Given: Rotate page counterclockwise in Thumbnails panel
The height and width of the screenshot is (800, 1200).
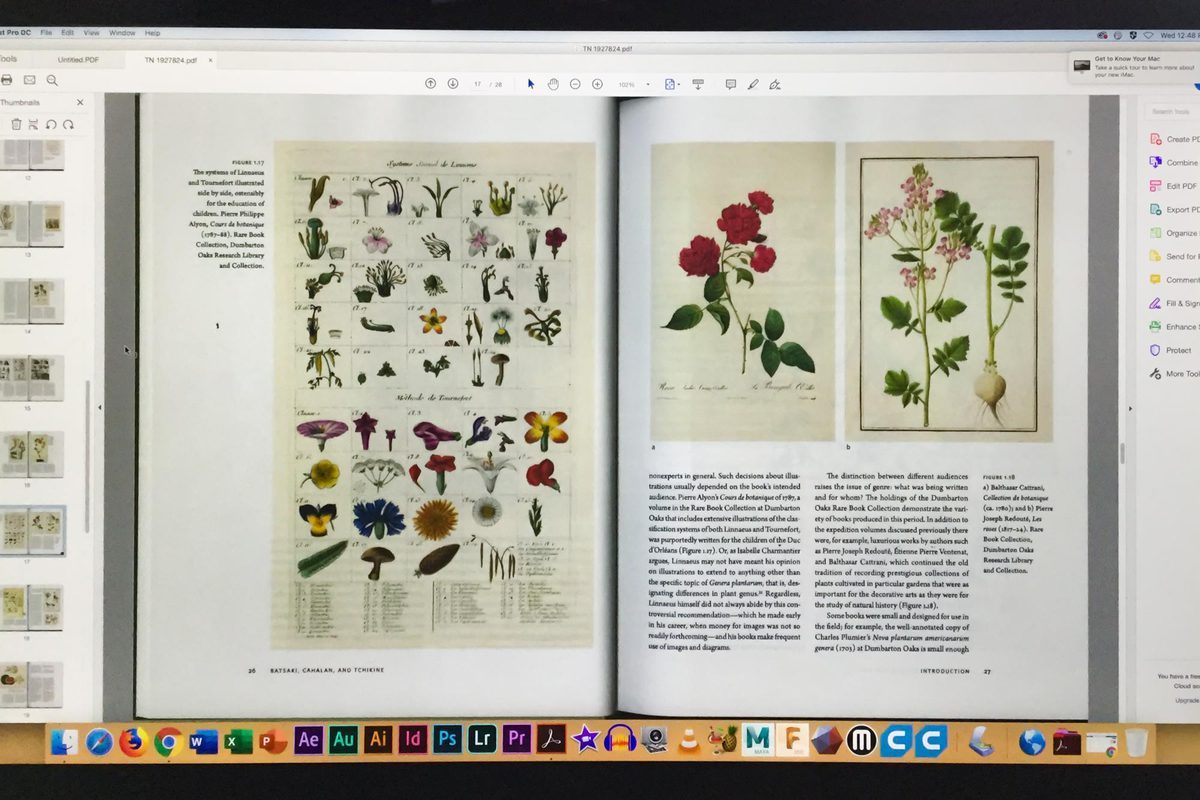Looking at the screenshot, I should pyautogui.click(x=51, y=124).
